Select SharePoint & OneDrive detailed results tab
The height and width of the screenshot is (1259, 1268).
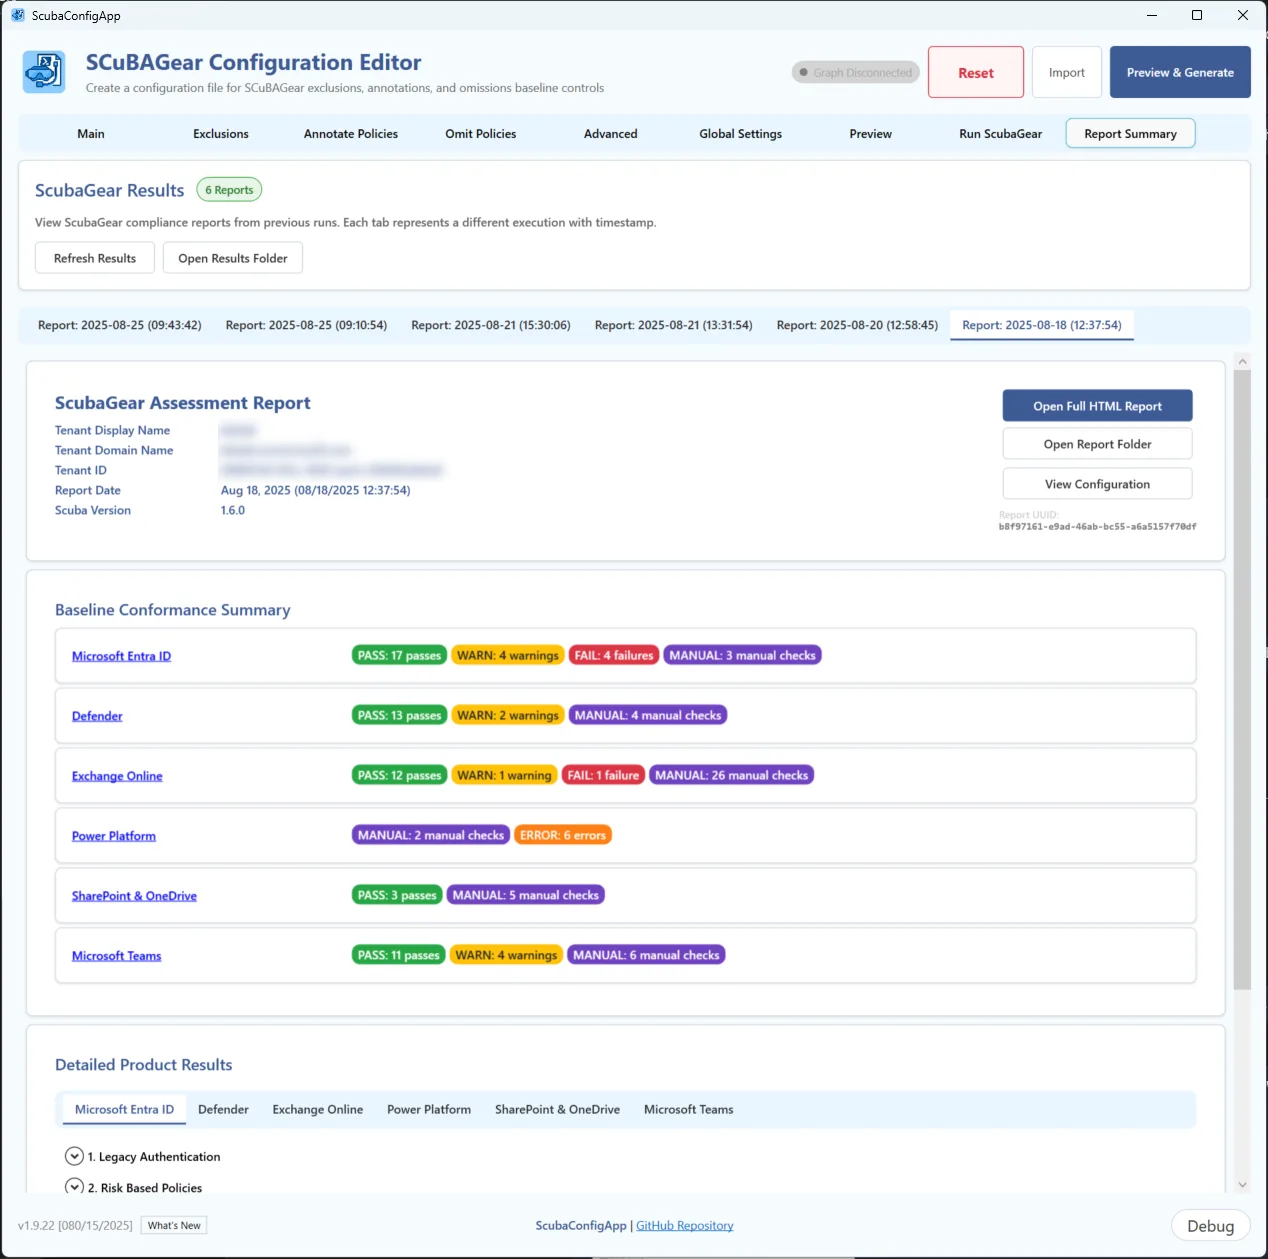[x=557, y=1109]
